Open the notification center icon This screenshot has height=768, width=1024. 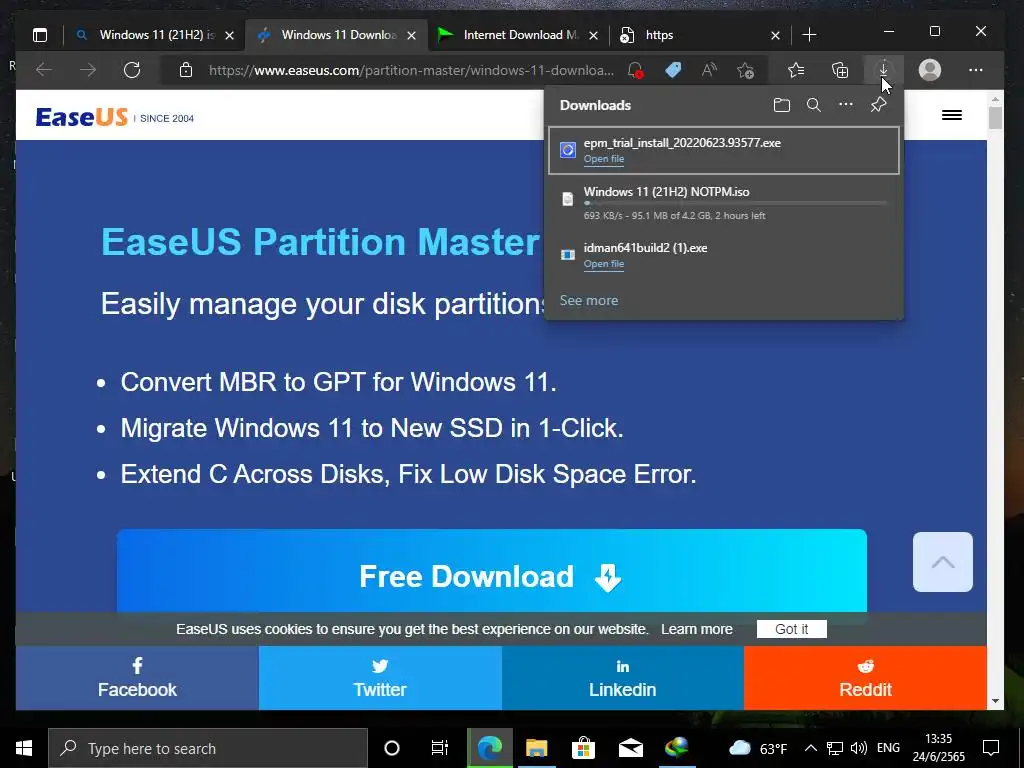(991, 748)
